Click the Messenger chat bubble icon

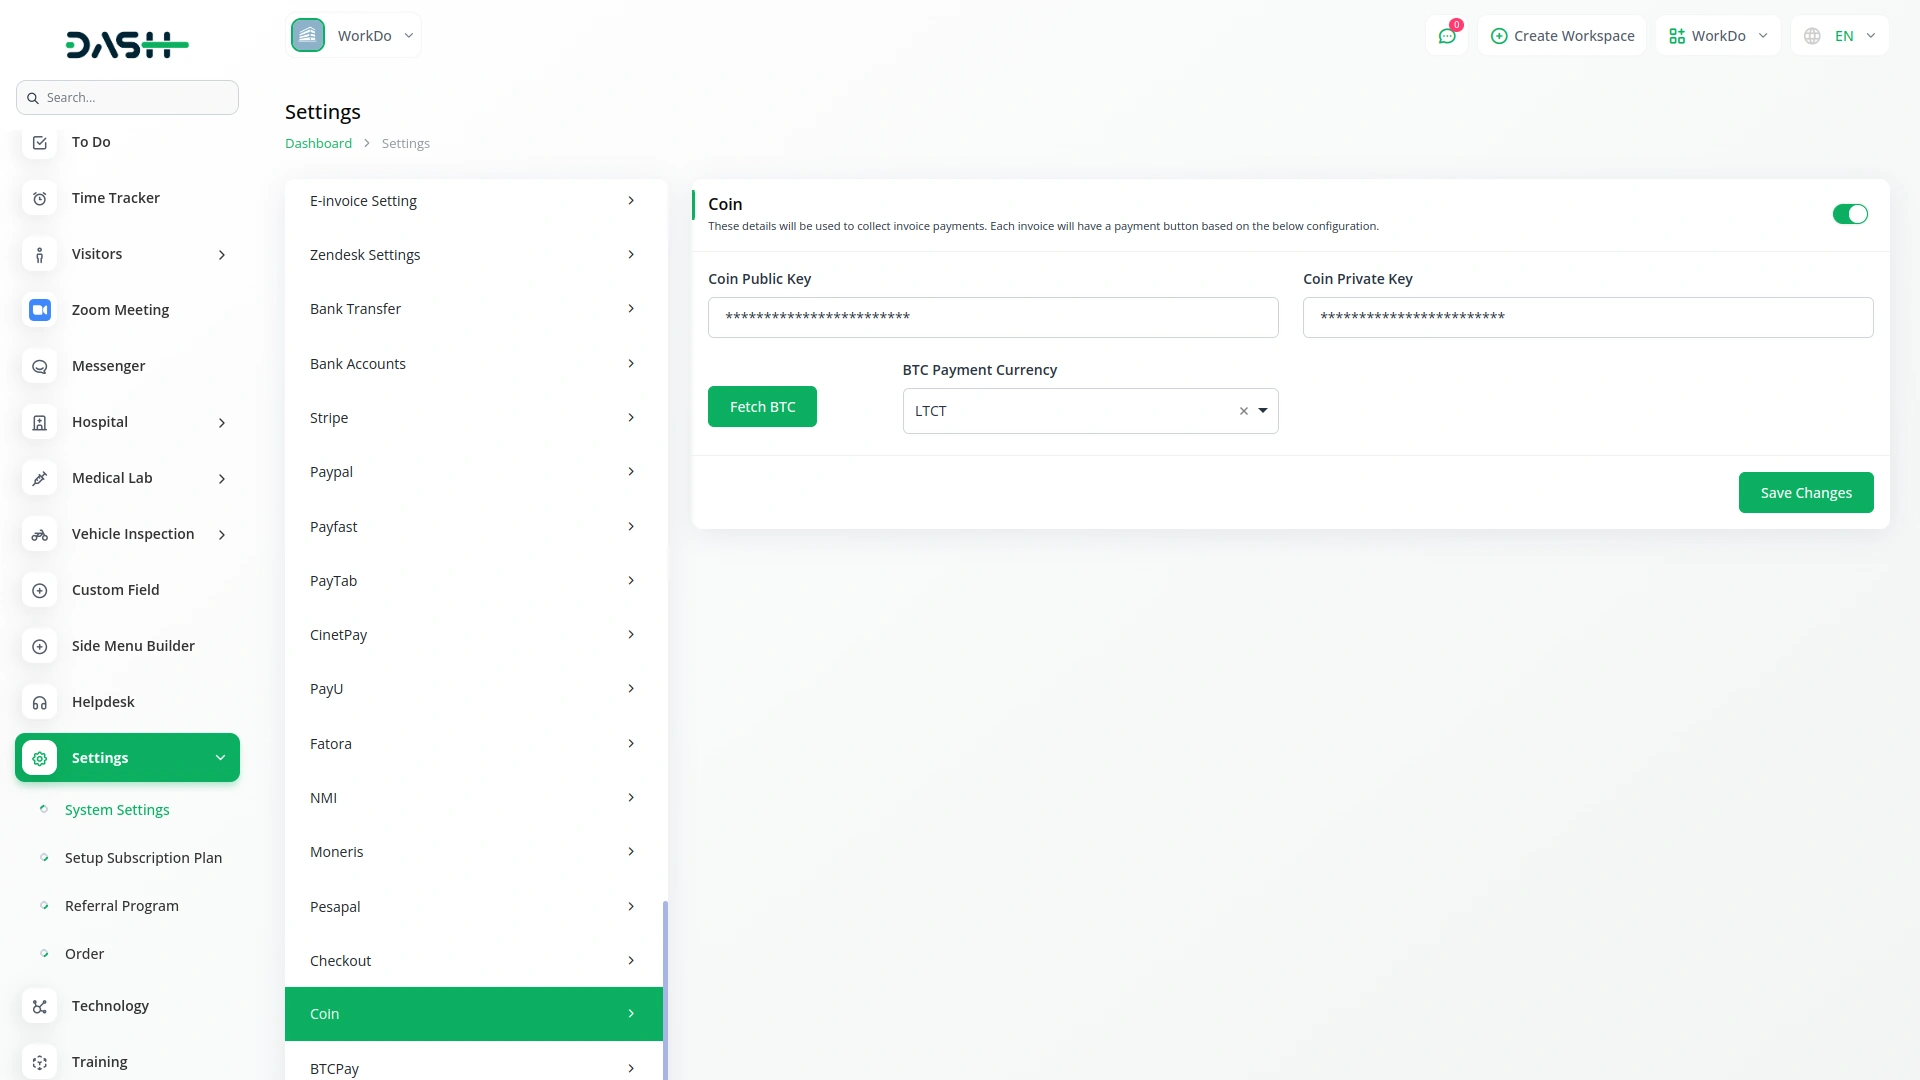pyautogui.click(x=40, y=366)
